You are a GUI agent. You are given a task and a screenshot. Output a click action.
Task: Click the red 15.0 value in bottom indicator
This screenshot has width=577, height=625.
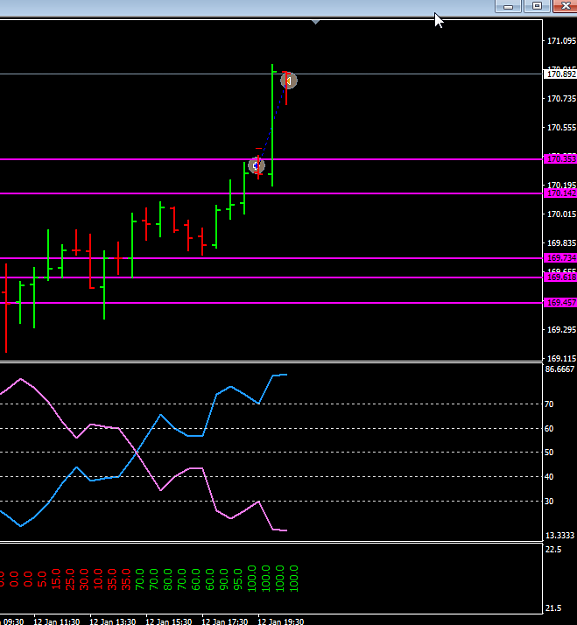click(x=56, y=578)
